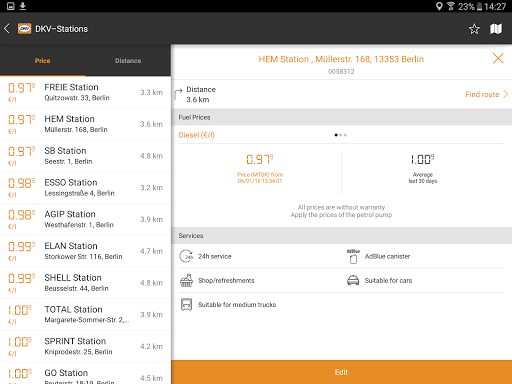
Task: Tap the Suitable for cars label
Action: (x=388, y=280)
